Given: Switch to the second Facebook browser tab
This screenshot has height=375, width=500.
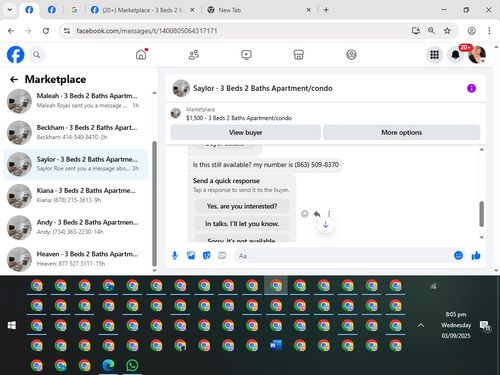Looking at the screenshot, I should [52, 10].
